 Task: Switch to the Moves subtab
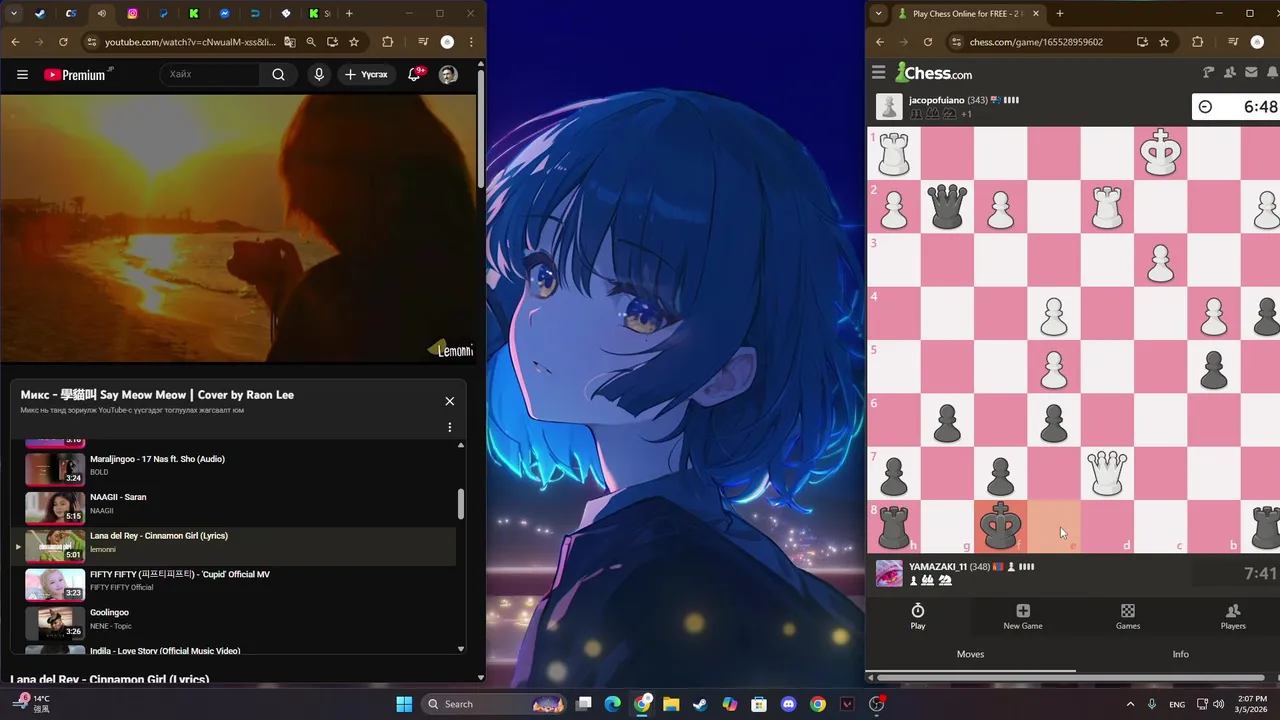pos(971,654)
